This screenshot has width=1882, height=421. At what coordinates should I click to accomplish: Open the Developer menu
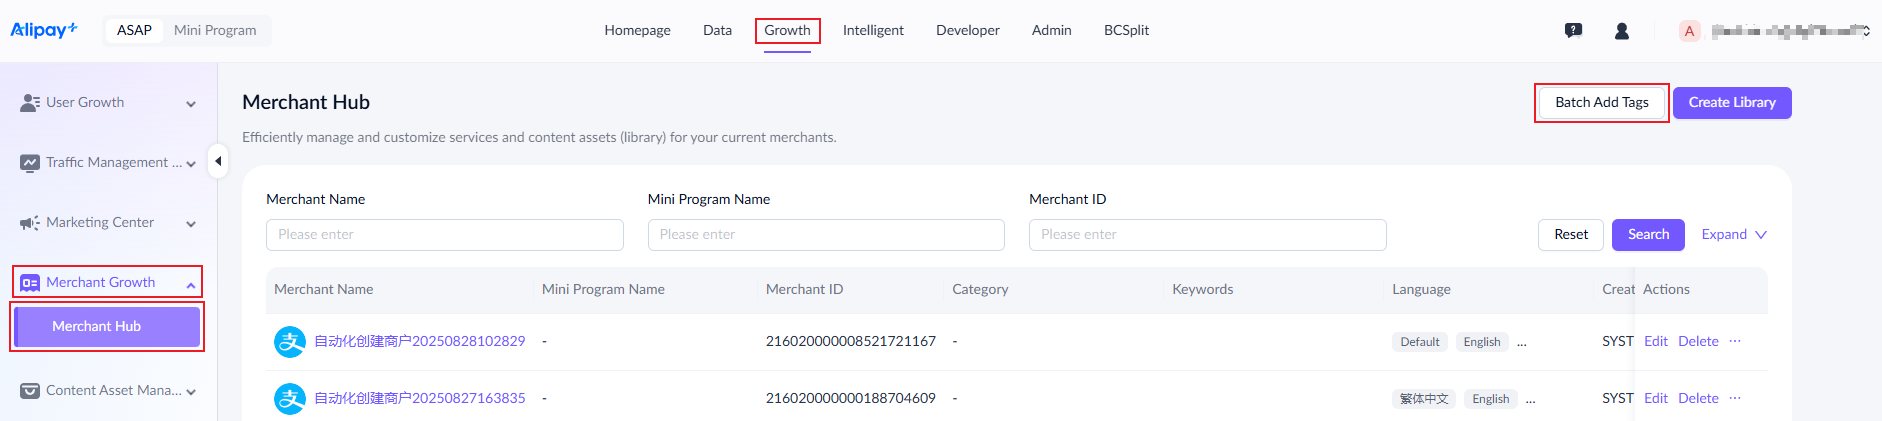click(967, 31)
